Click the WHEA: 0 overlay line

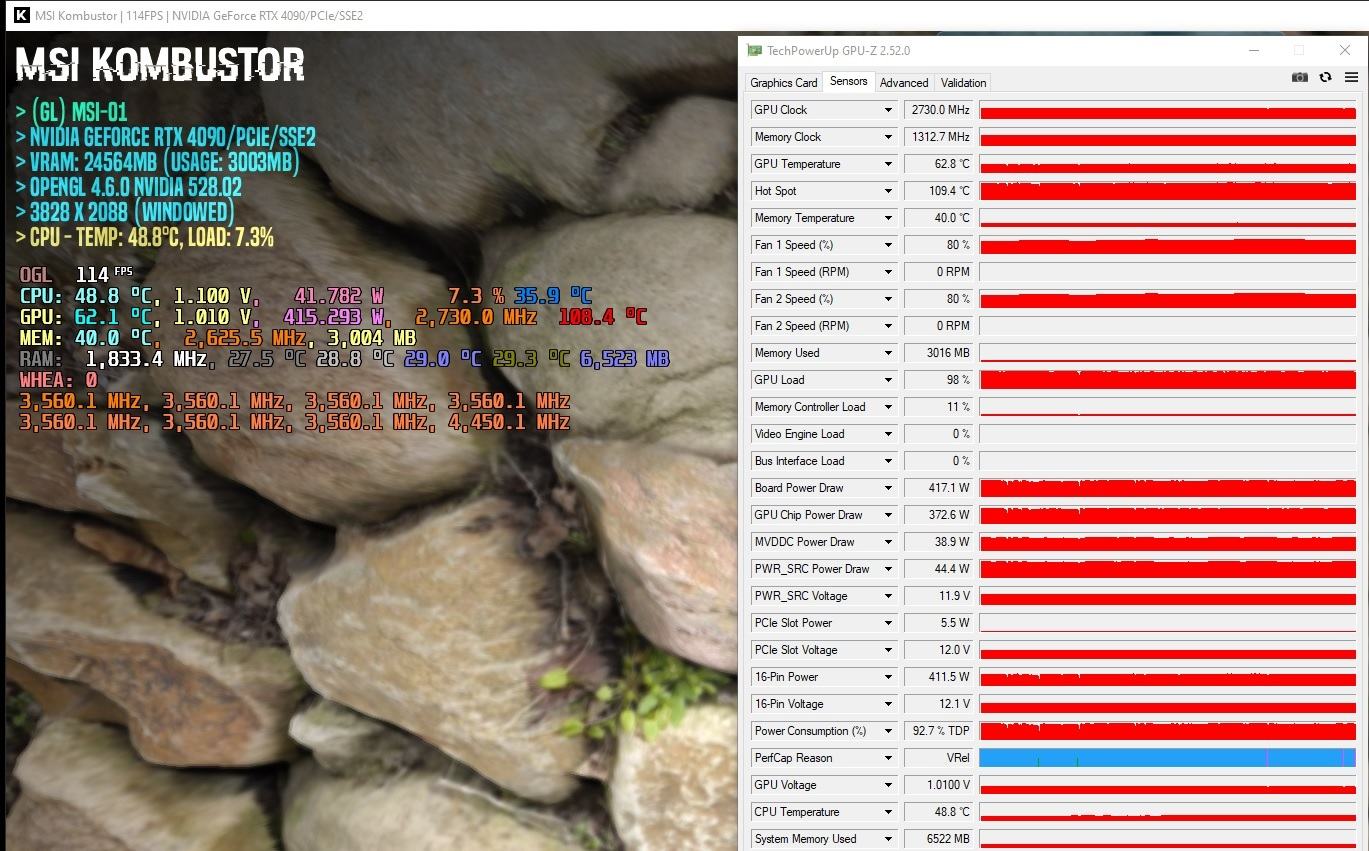58,380
